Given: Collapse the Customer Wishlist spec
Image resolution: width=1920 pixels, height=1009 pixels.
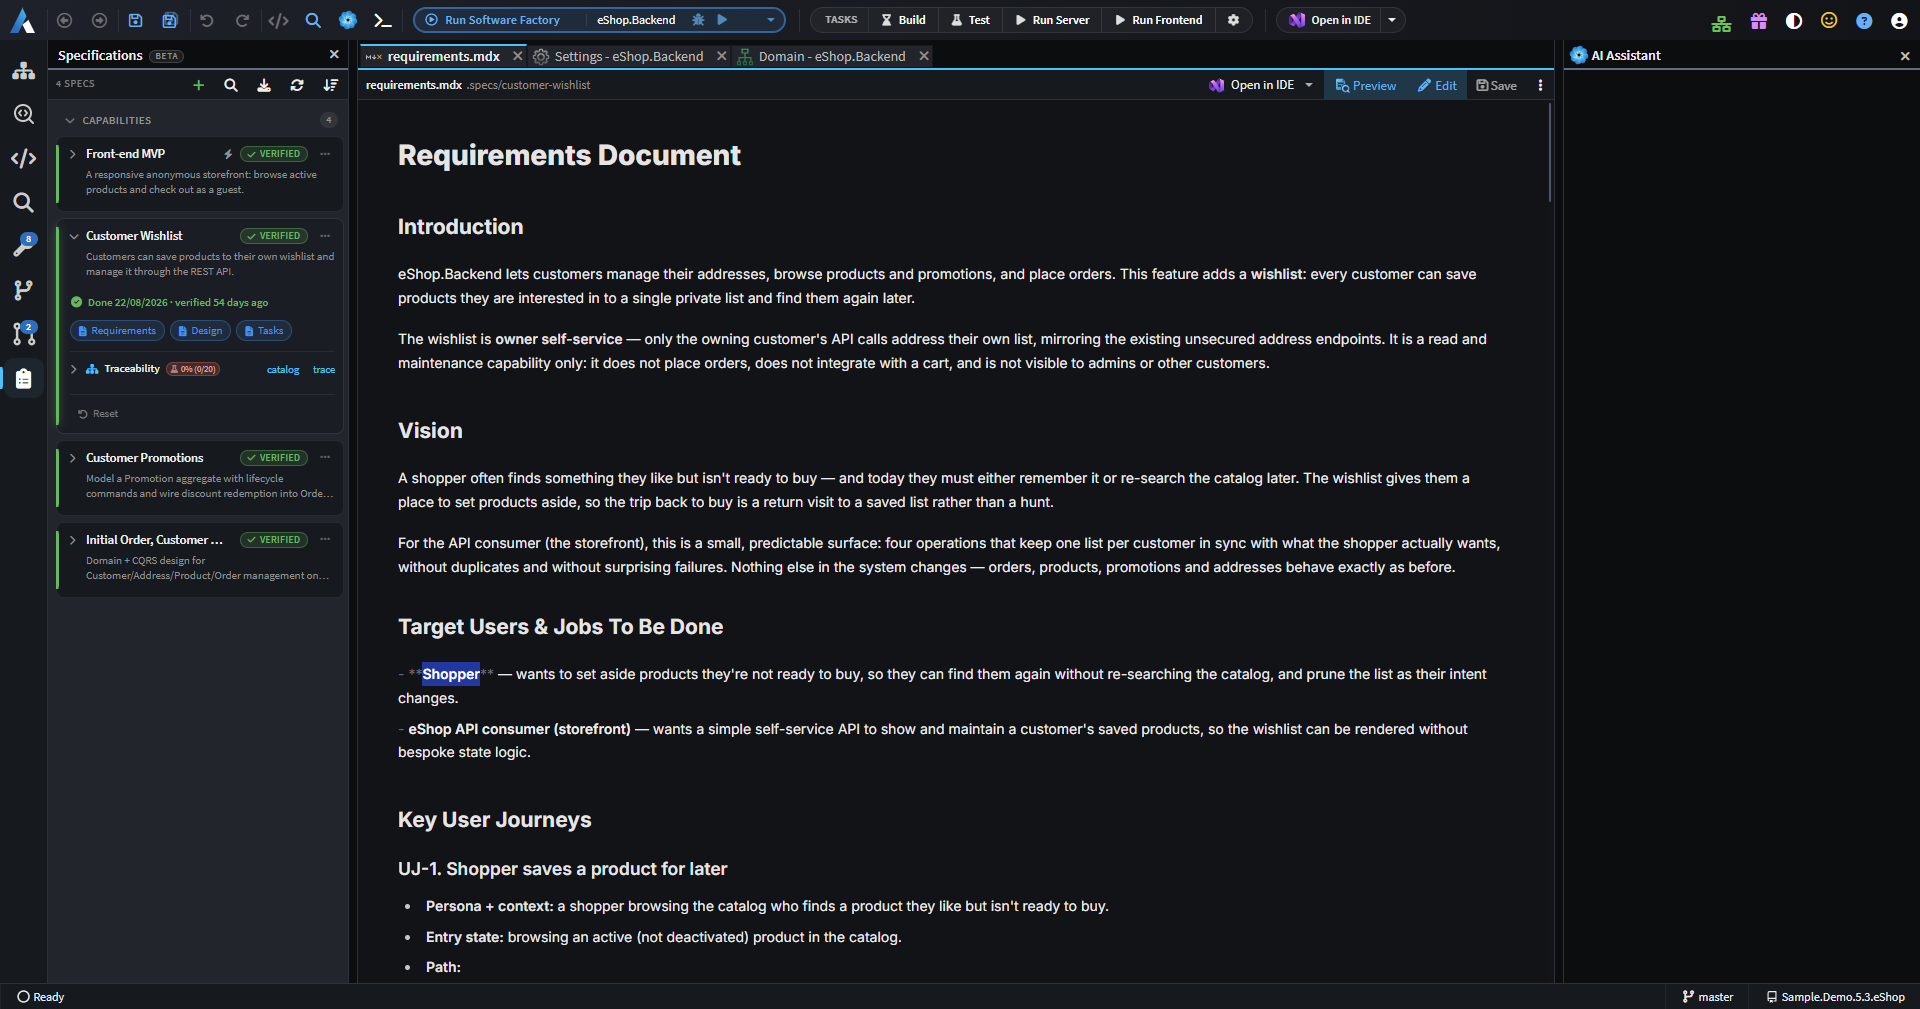Looking at the screenshot, I should click(x=73, y=236).
